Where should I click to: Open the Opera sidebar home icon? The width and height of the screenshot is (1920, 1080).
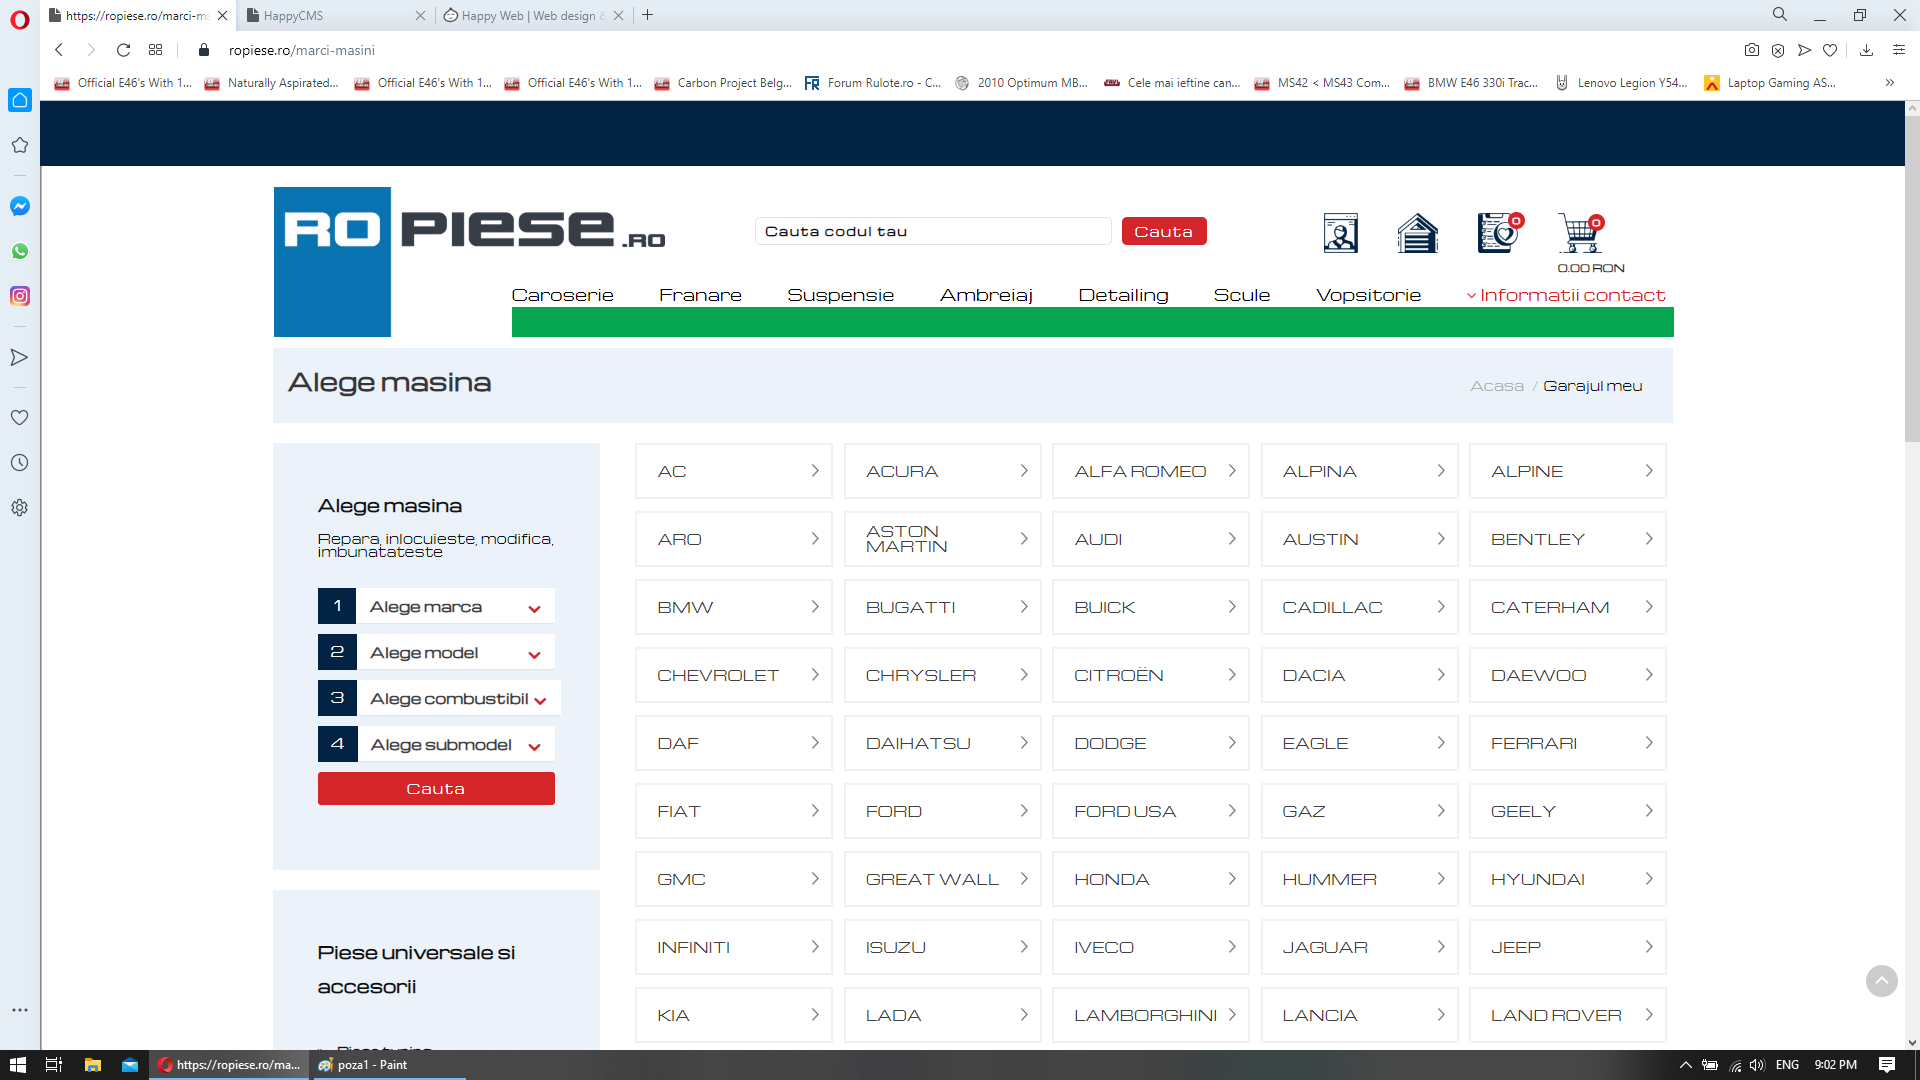pyautogui.click(x=20, y=100)
